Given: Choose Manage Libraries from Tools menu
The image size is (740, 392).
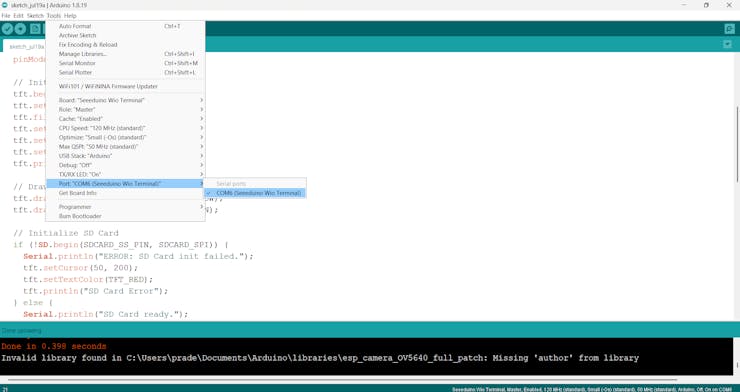Looking at the screenshot, I should (x=125, y=54).
